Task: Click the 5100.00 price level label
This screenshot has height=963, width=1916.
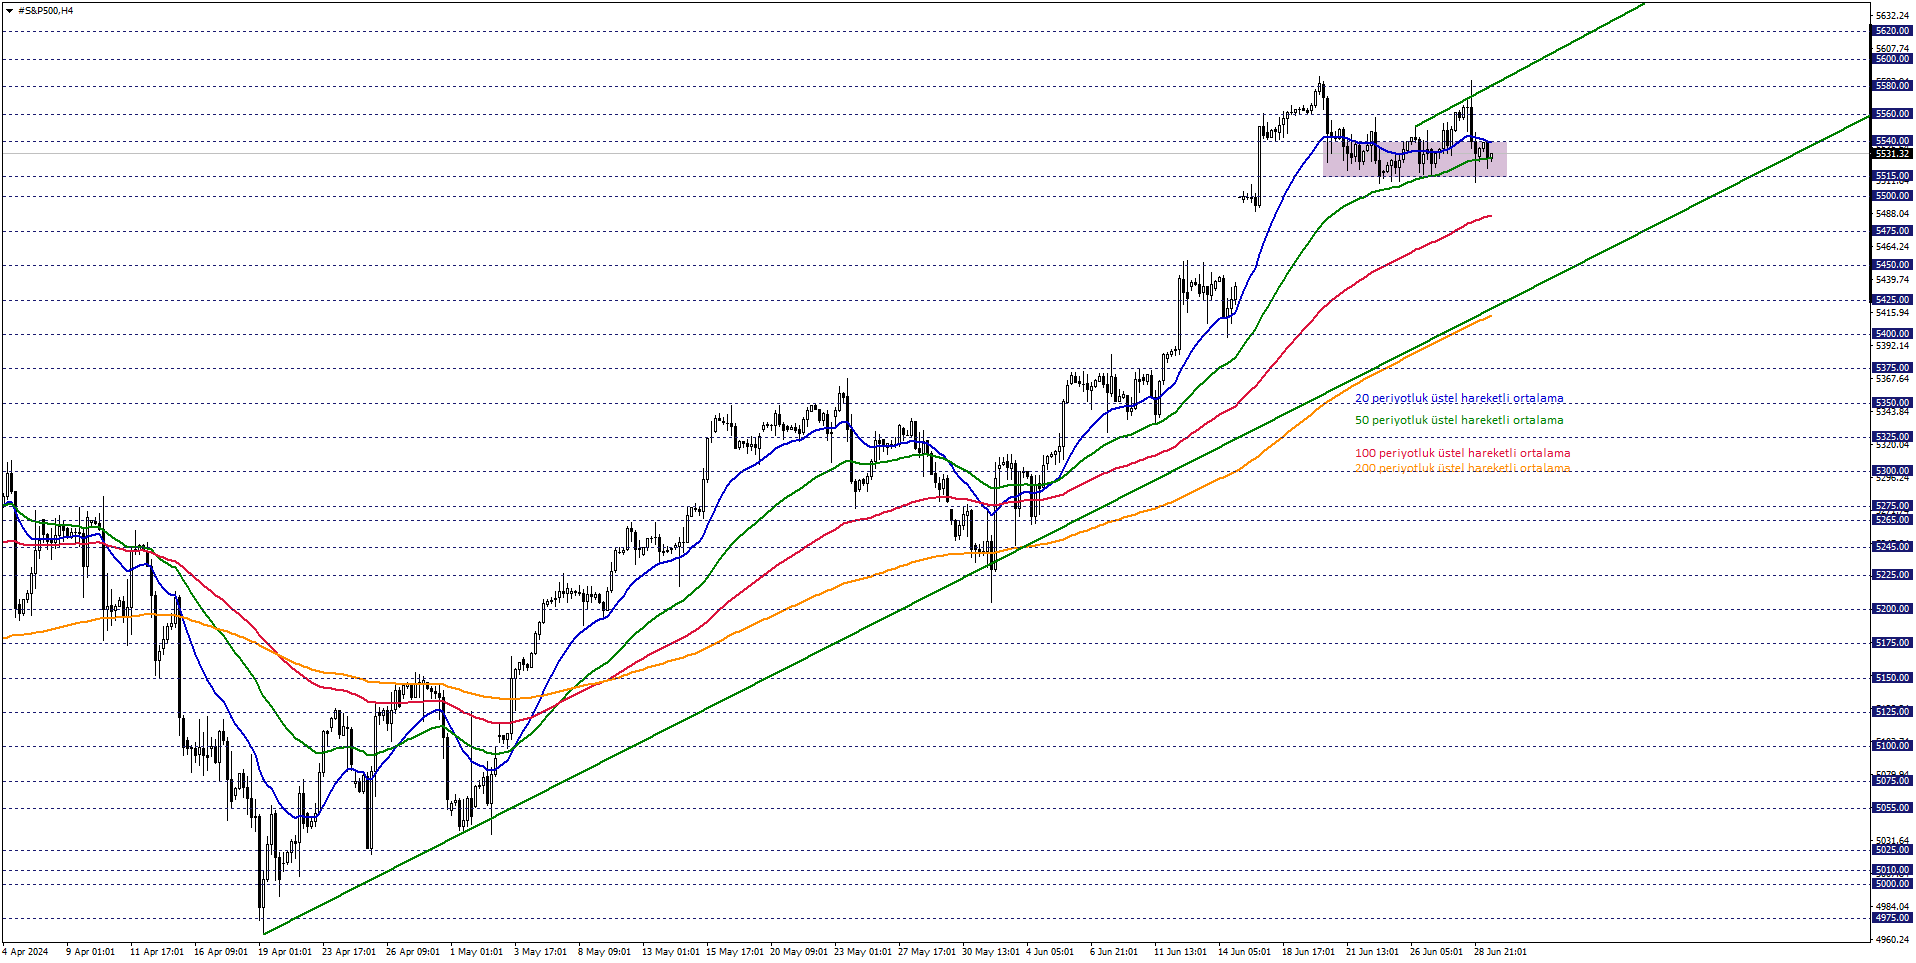Action: [1892, 746]
